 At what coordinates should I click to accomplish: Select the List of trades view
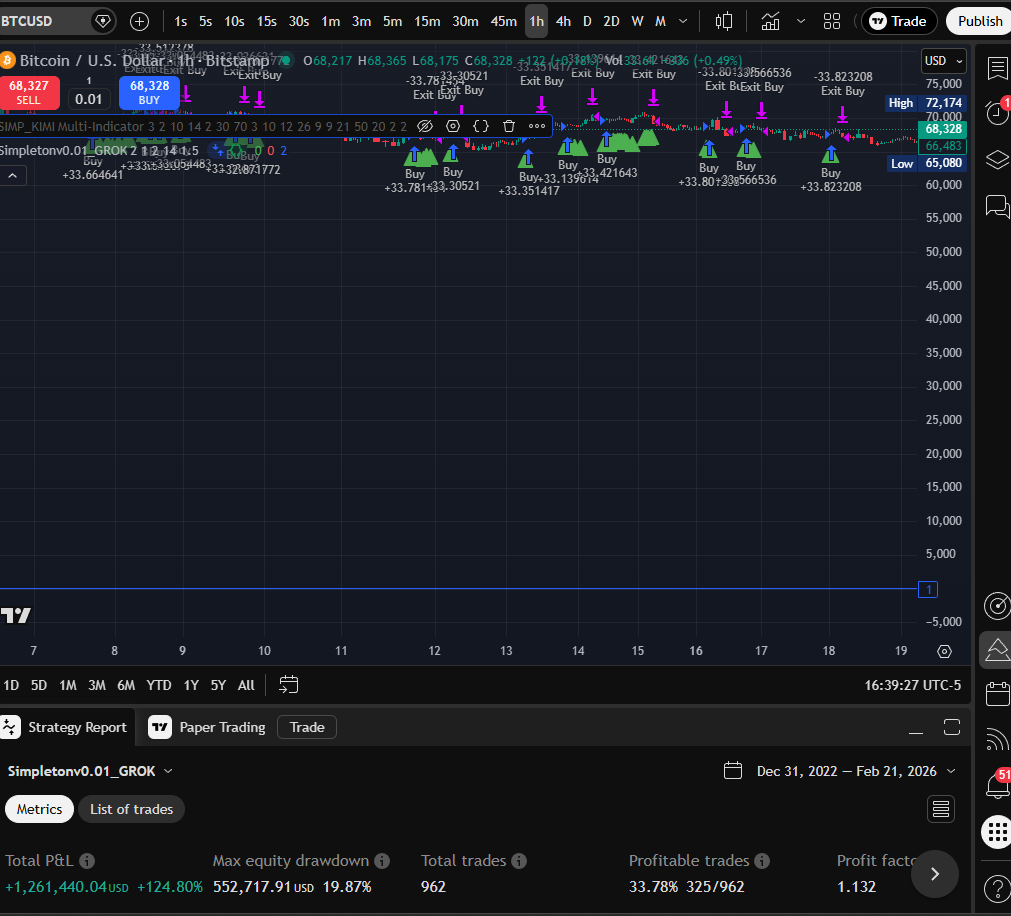coord(131,809)
